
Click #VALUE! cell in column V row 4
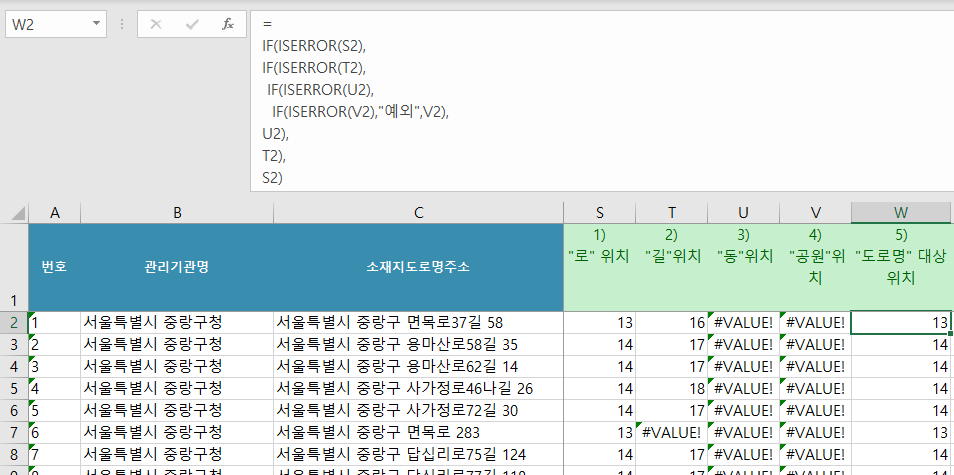pos(815,367)
